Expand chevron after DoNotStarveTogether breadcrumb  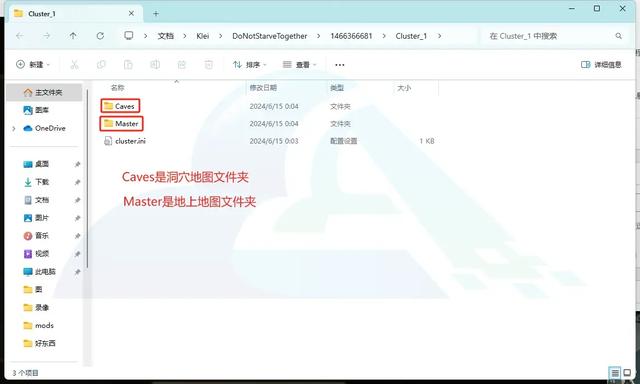tap(318, 36)
